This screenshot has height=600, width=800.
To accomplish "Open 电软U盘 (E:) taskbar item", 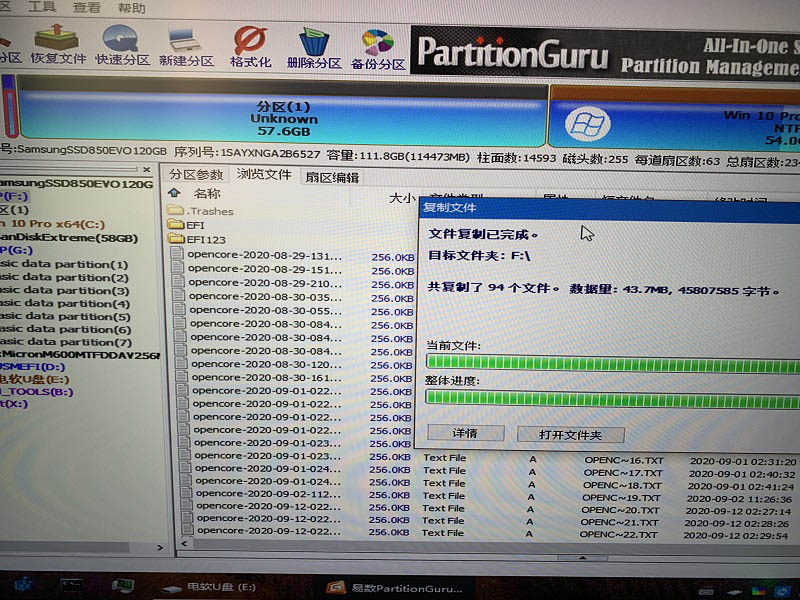I will (x=209, y=587).
